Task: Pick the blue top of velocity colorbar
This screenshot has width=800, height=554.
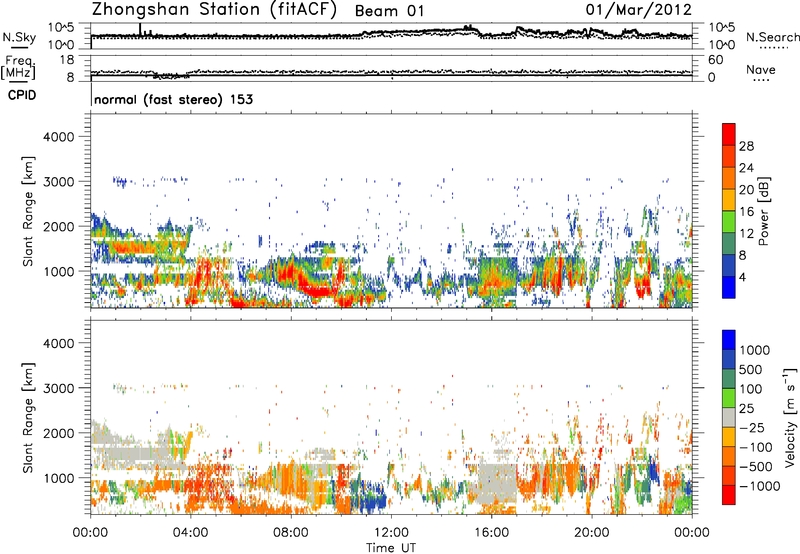Action: point(729,340)
